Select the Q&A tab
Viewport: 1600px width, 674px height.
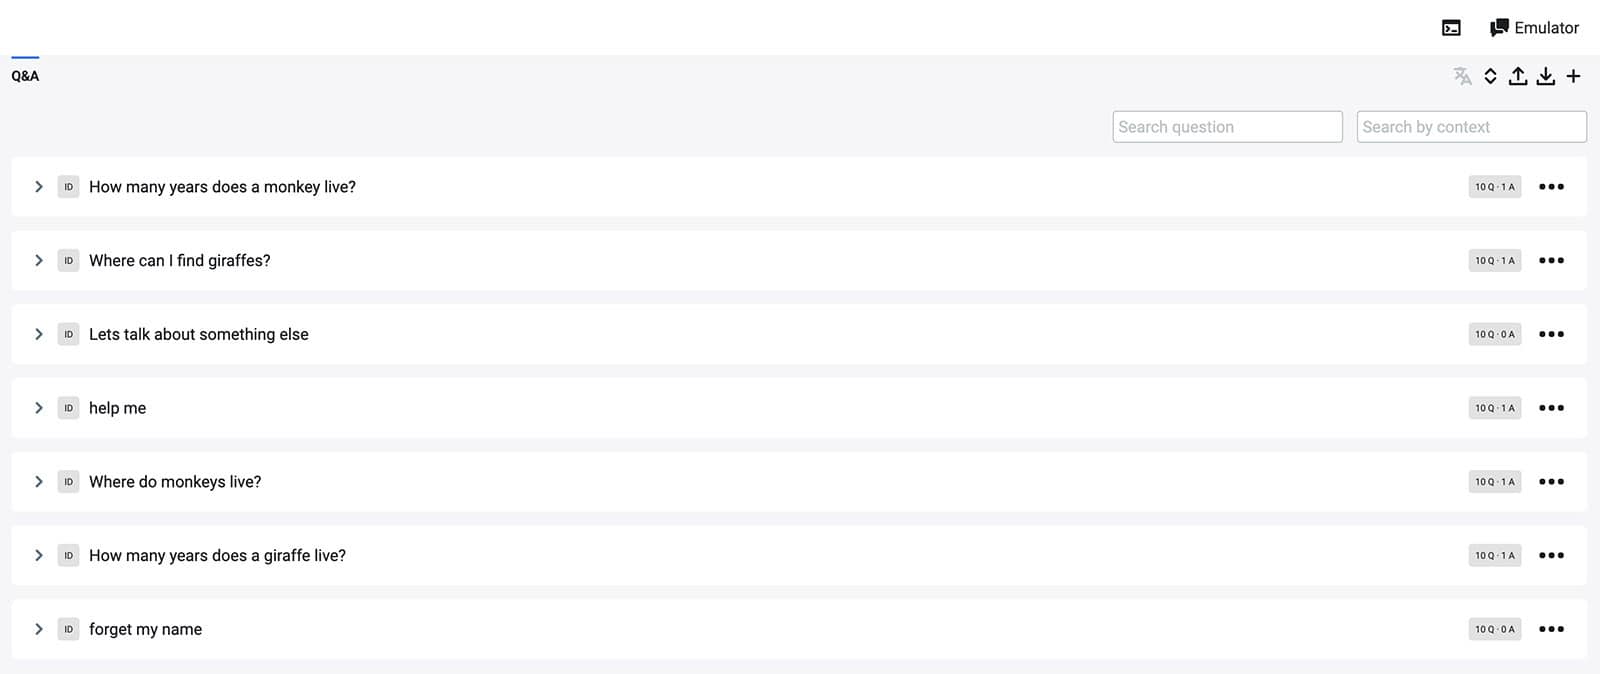tap(25, 76)
